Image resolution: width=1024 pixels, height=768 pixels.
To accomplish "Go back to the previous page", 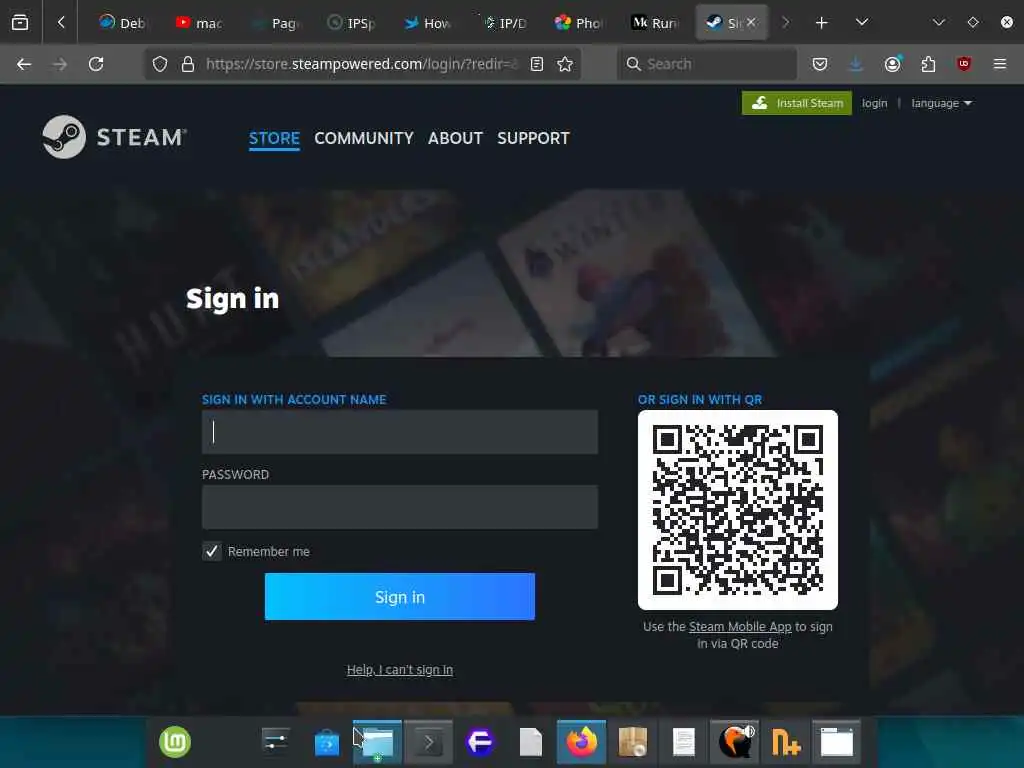I will (24, 64).
